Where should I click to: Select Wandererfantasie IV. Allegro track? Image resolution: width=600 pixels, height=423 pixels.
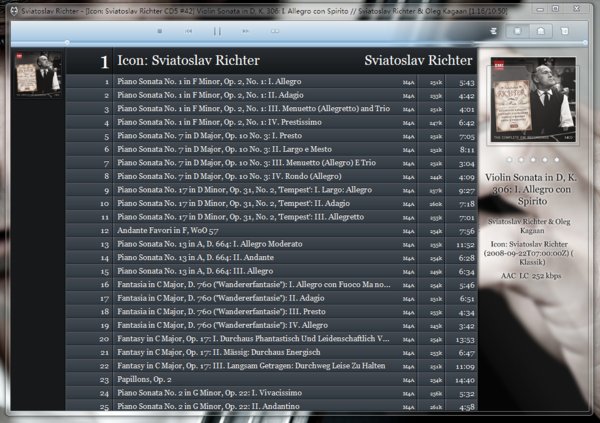271,325
